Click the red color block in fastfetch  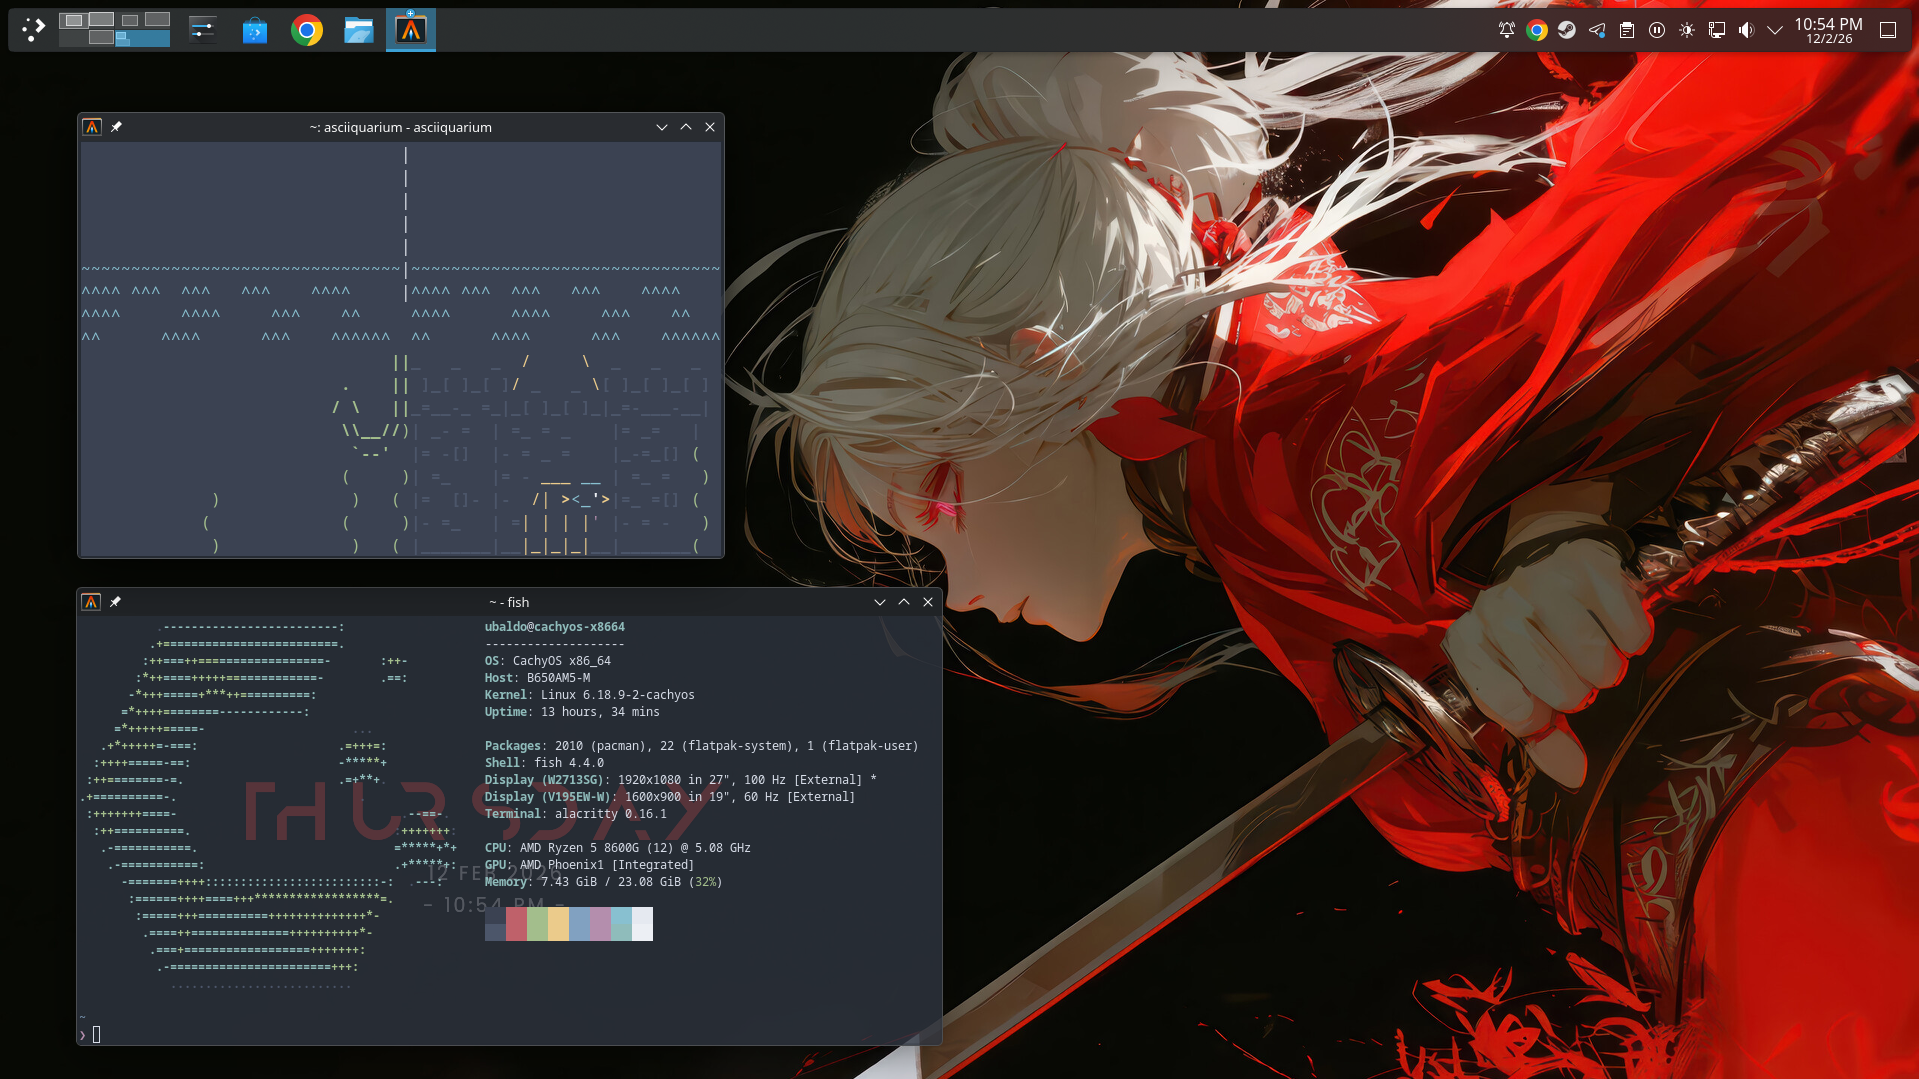coord(516,924)
